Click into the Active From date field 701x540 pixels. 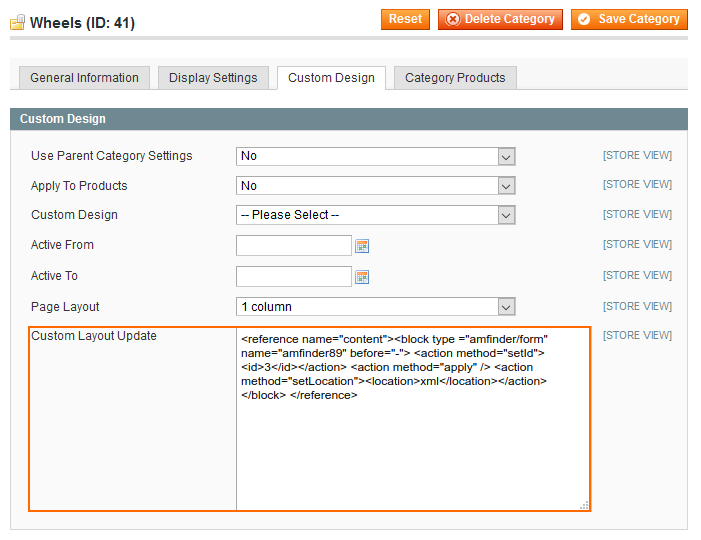pos(294,246)
